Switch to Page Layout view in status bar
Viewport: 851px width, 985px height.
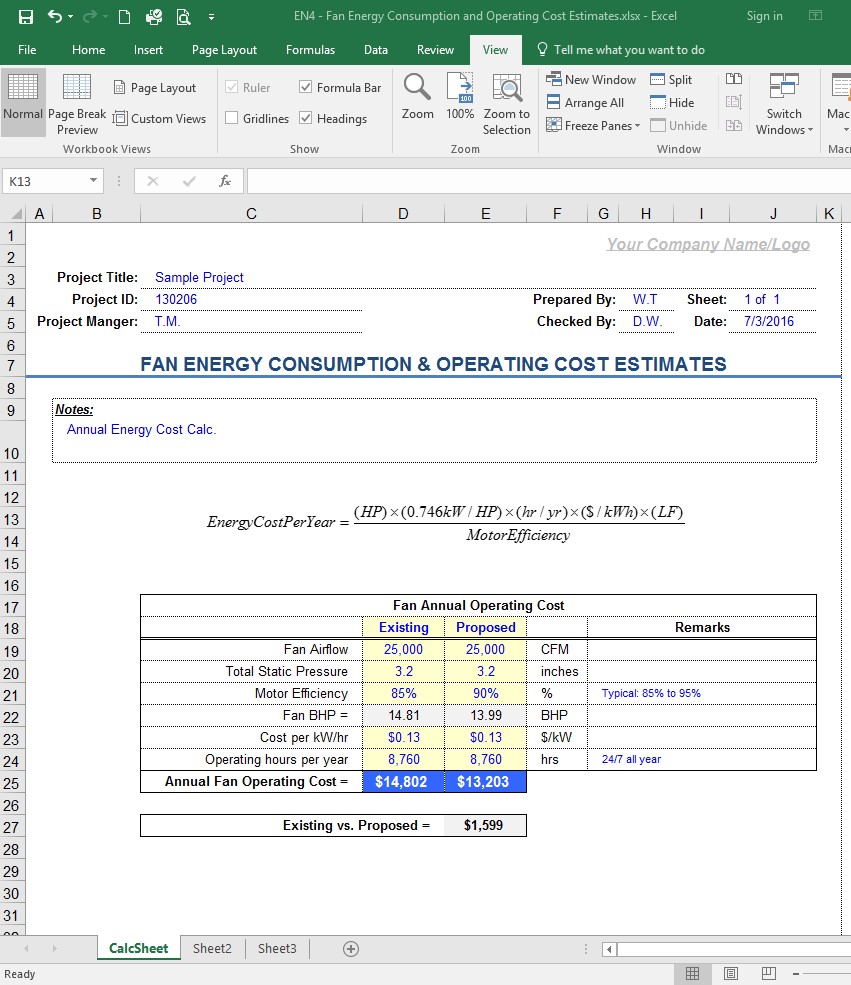point(731,974)
